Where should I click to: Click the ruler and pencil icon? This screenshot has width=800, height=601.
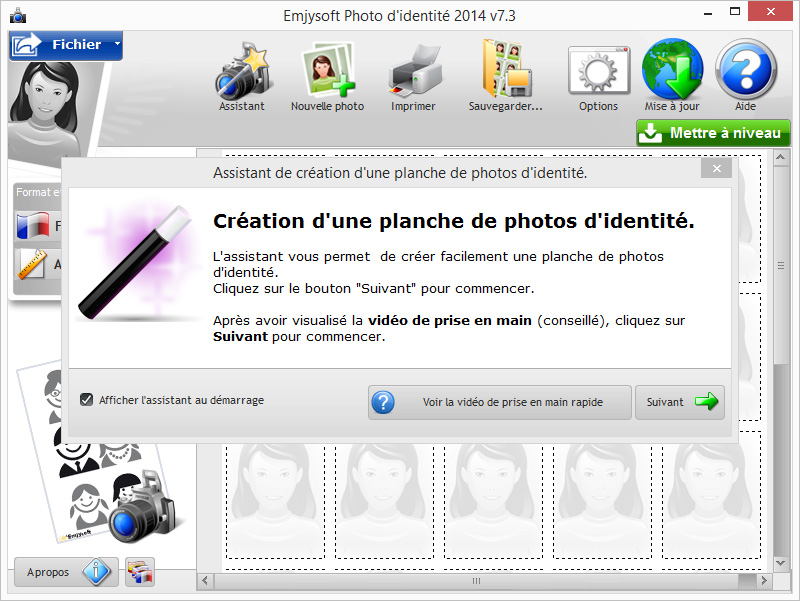(x=32, y=265)
